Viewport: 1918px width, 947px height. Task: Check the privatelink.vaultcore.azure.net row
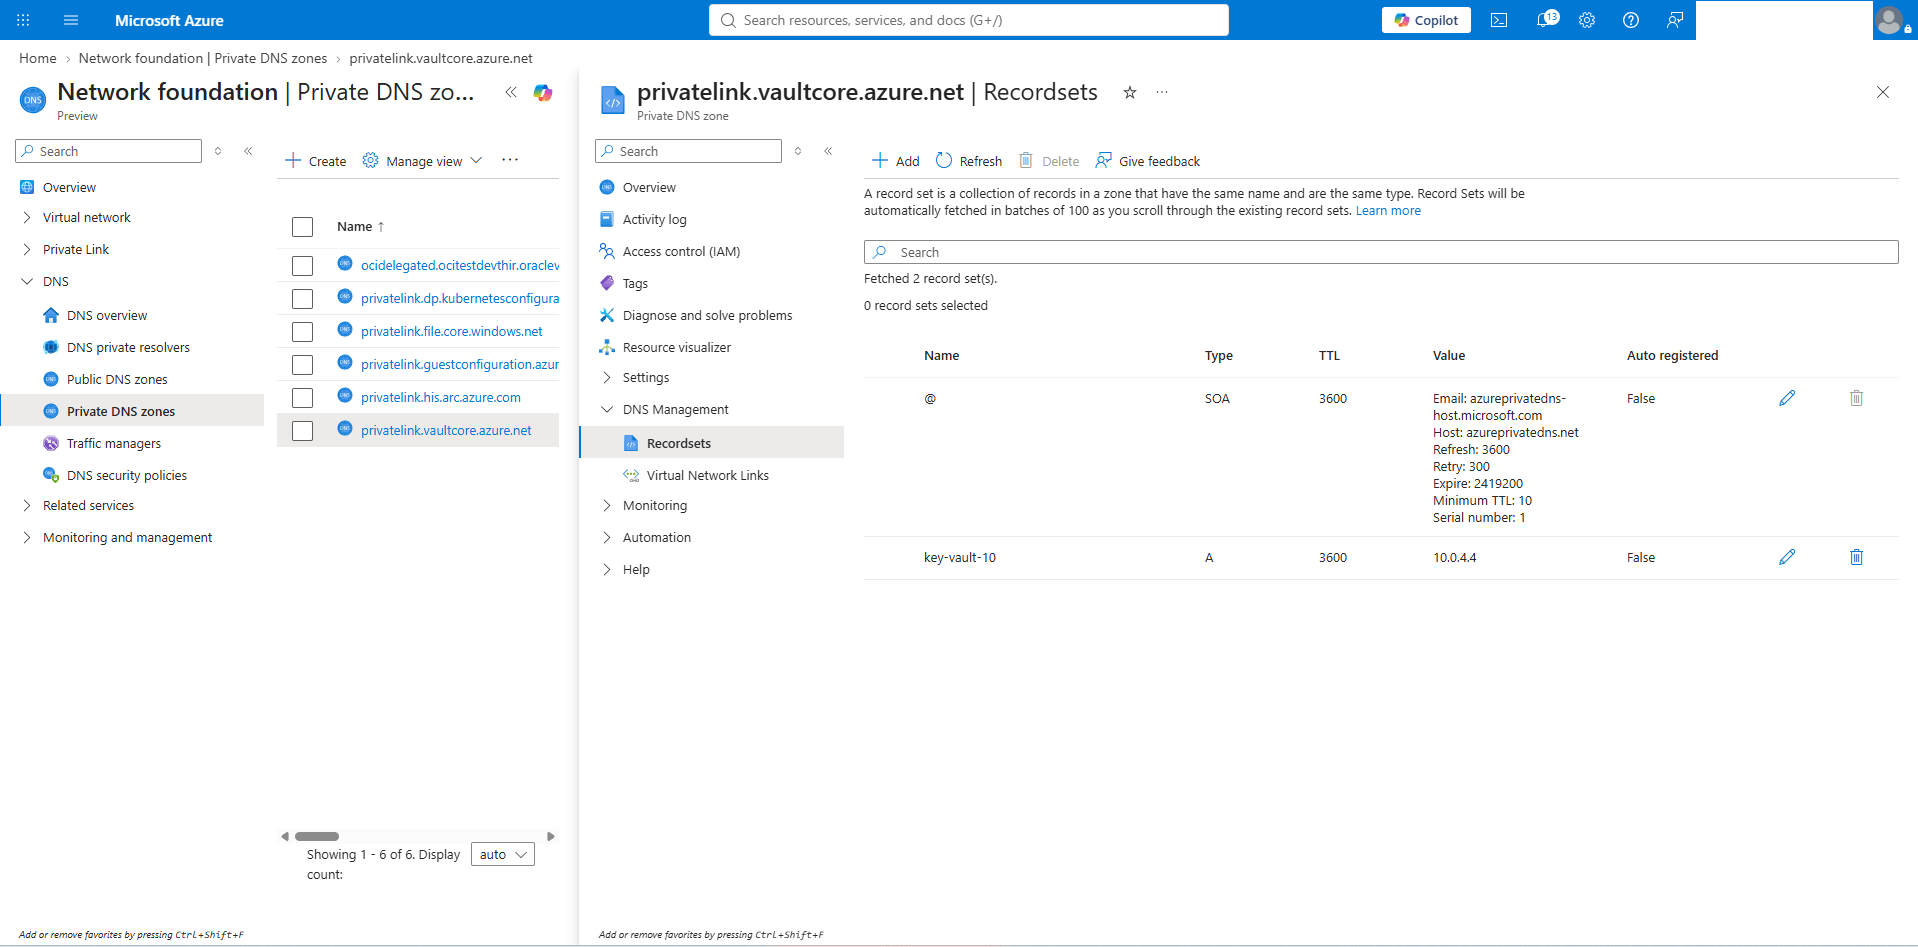302,430
